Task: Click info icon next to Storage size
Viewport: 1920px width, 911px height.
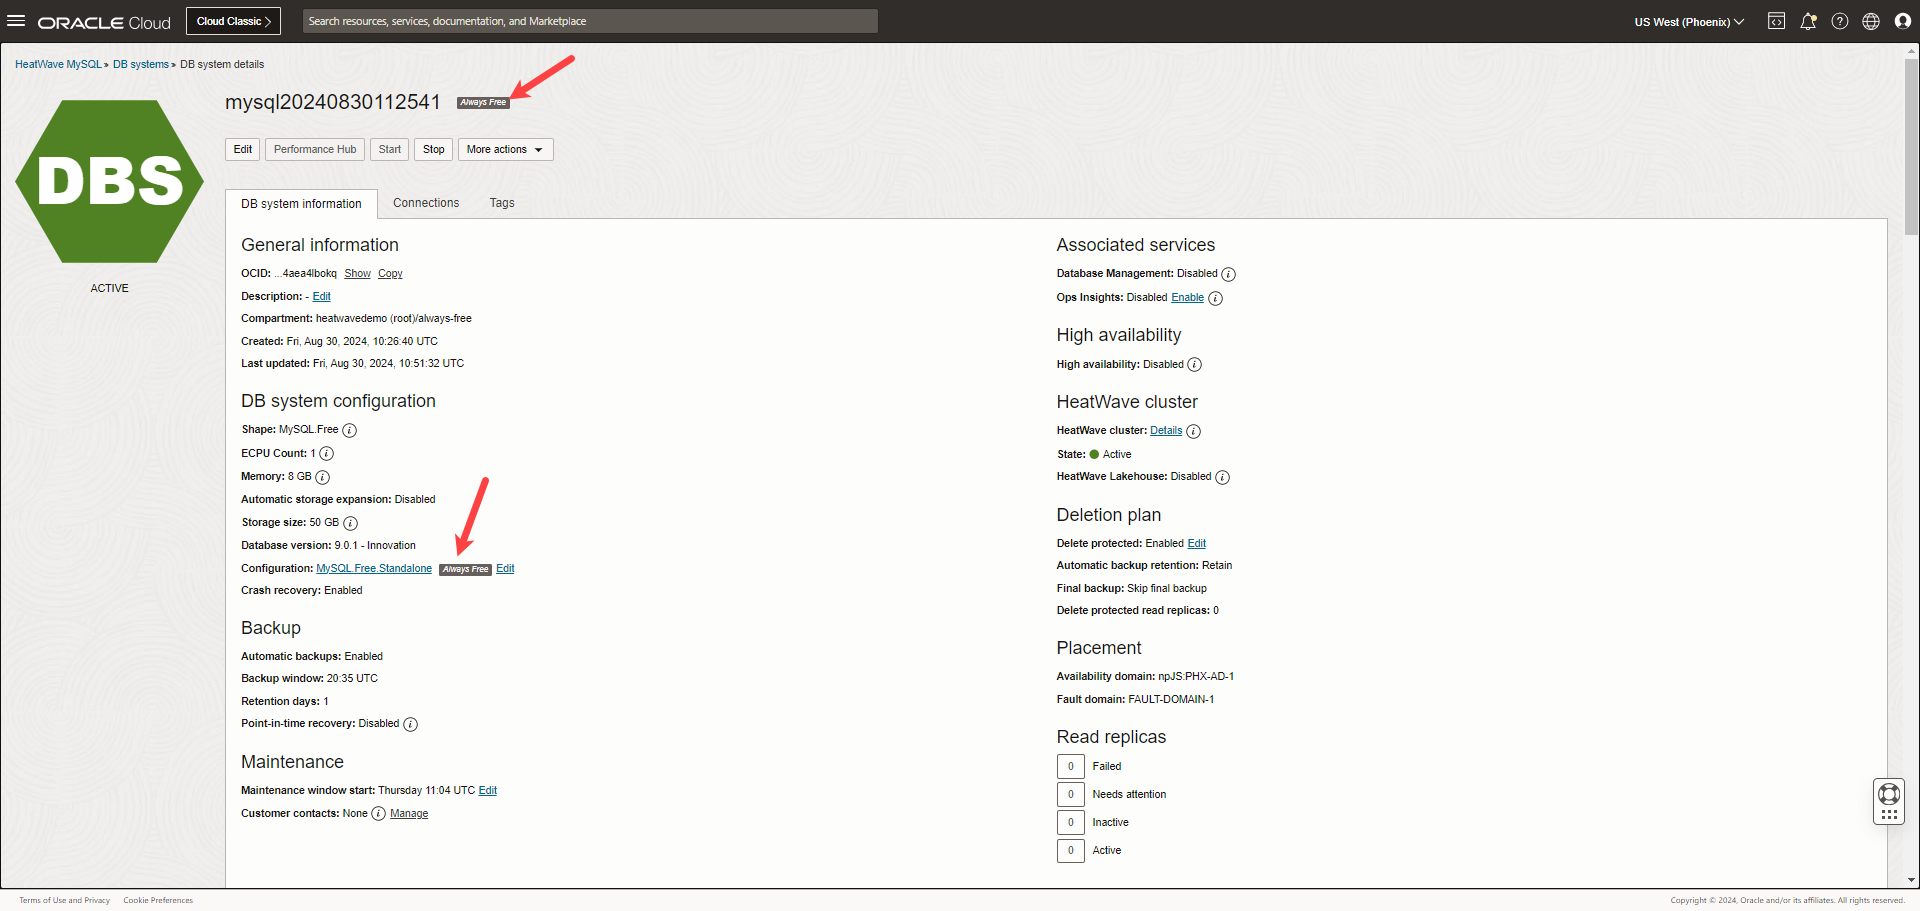Action: (x=351, y=523)
